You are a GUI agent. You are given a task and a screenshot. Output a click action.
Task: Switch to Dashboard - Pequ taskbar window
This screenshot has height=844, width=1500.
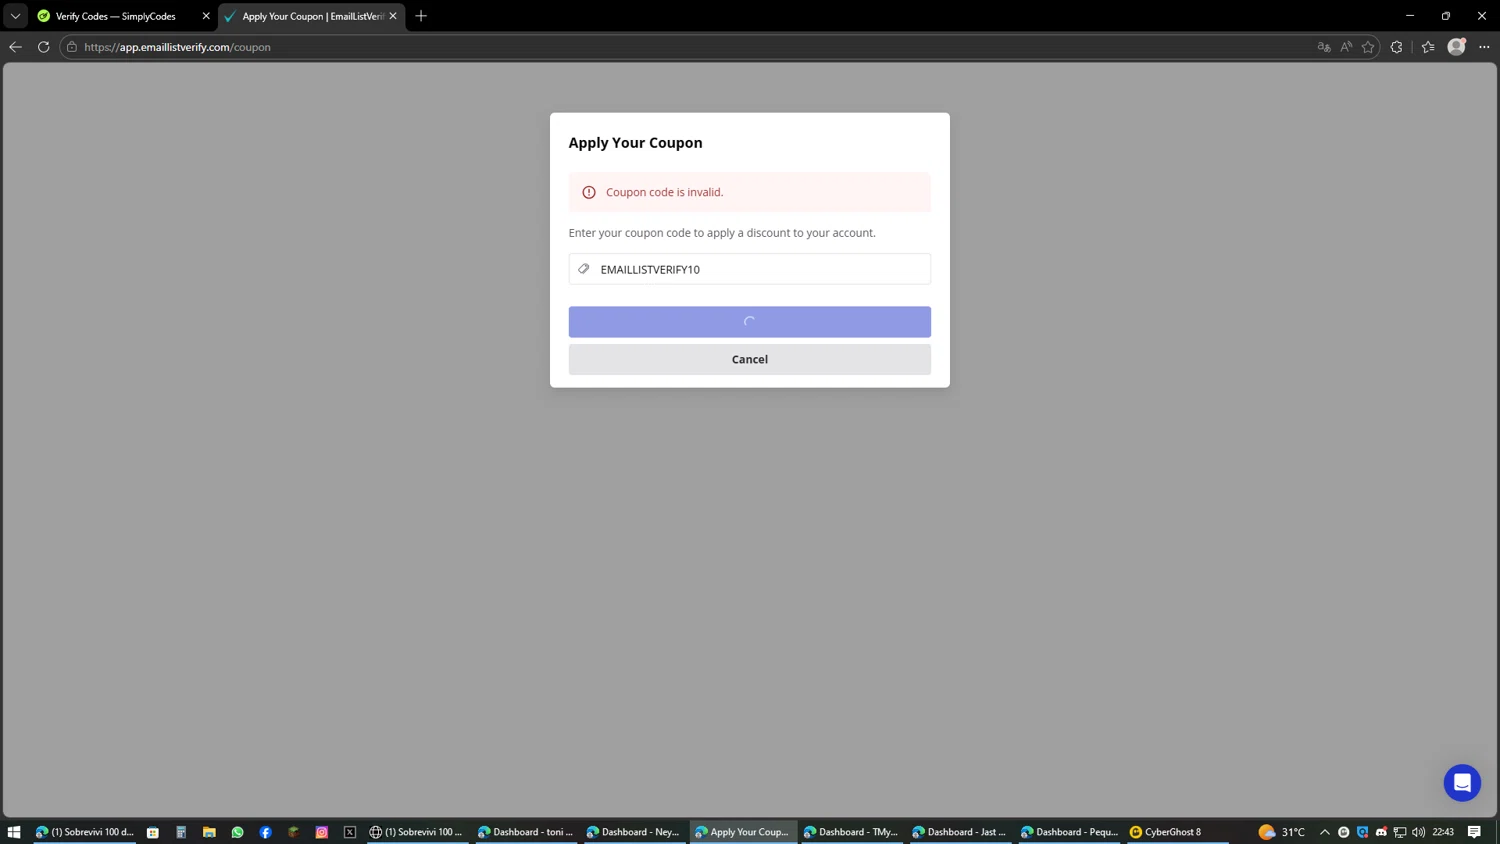click(x=1069, y=832)
